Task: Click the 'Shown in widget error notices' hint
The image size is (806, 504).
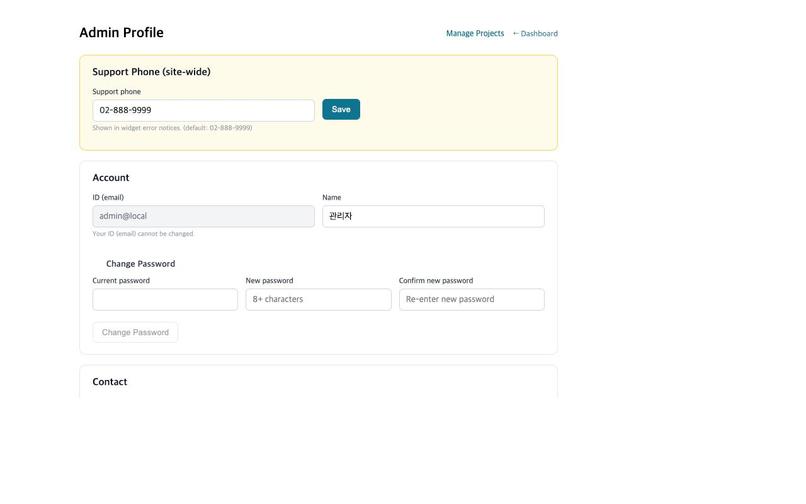Action: coord(172,128)
